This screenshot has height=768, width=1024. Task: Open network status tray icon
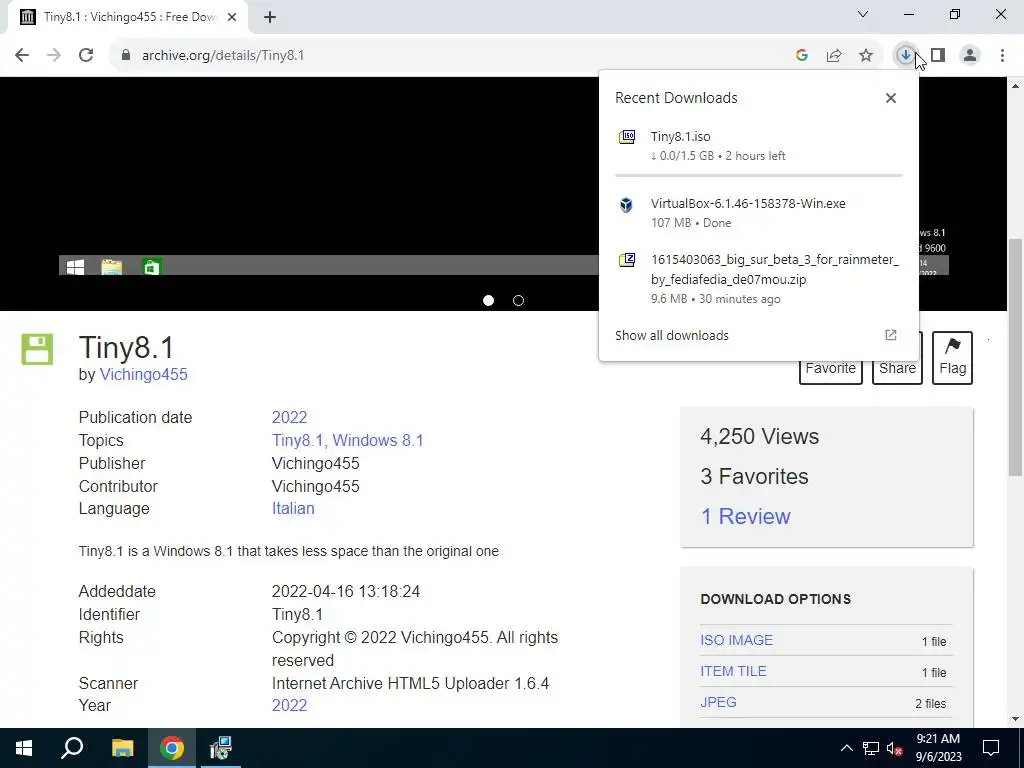(x=871, y=748)
